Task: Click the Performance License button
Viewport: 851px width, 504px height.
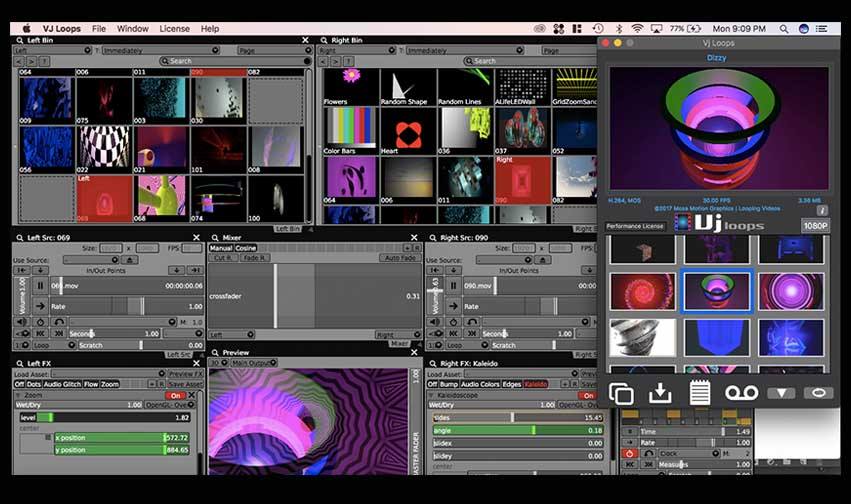Action: [x=635, y=226]
